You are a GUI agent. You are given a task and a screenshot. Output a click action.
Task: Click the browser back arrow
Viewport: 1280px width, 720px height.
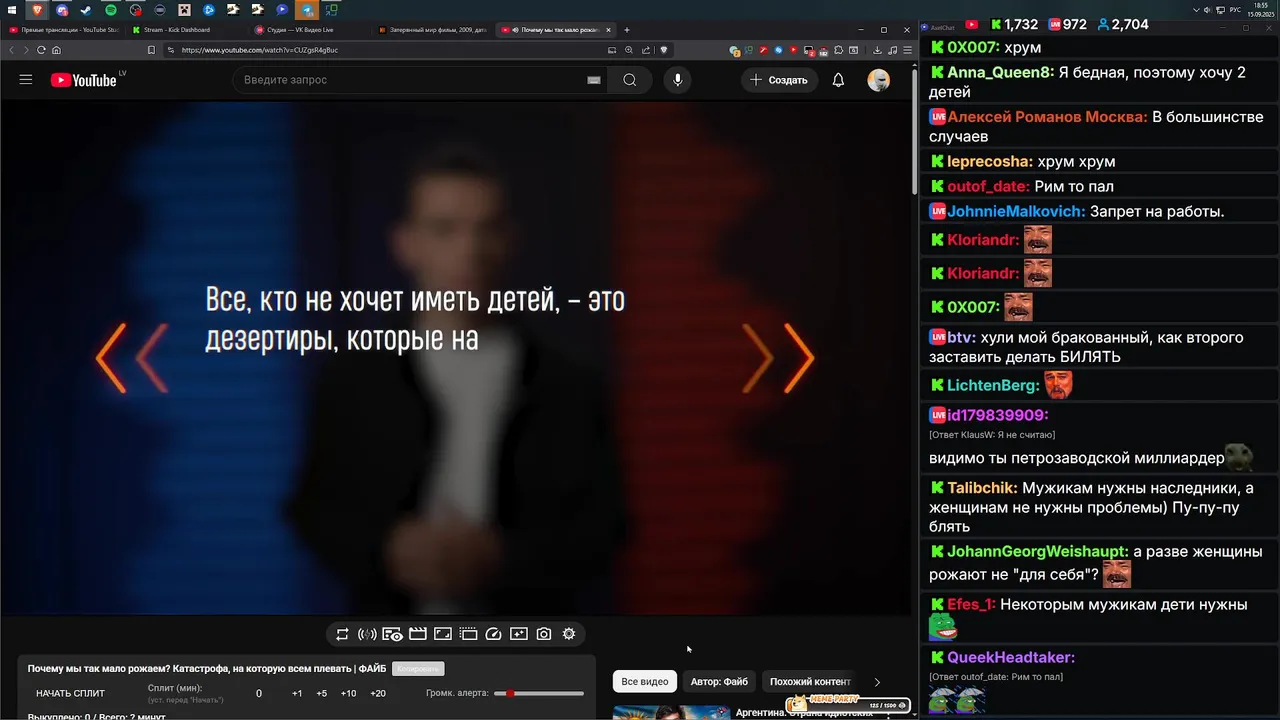pyautogui.click(x=12, y=50)
